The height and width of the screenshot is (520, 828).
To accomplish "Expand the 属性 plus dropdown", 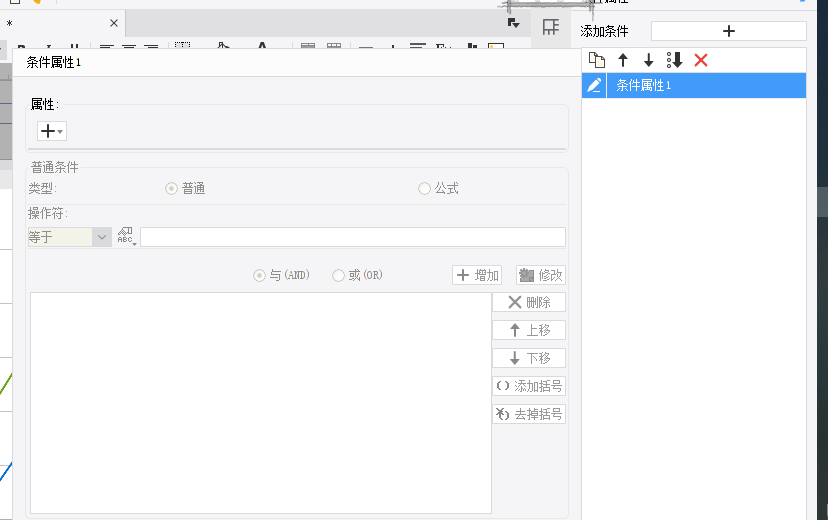I will click(51, 131).
